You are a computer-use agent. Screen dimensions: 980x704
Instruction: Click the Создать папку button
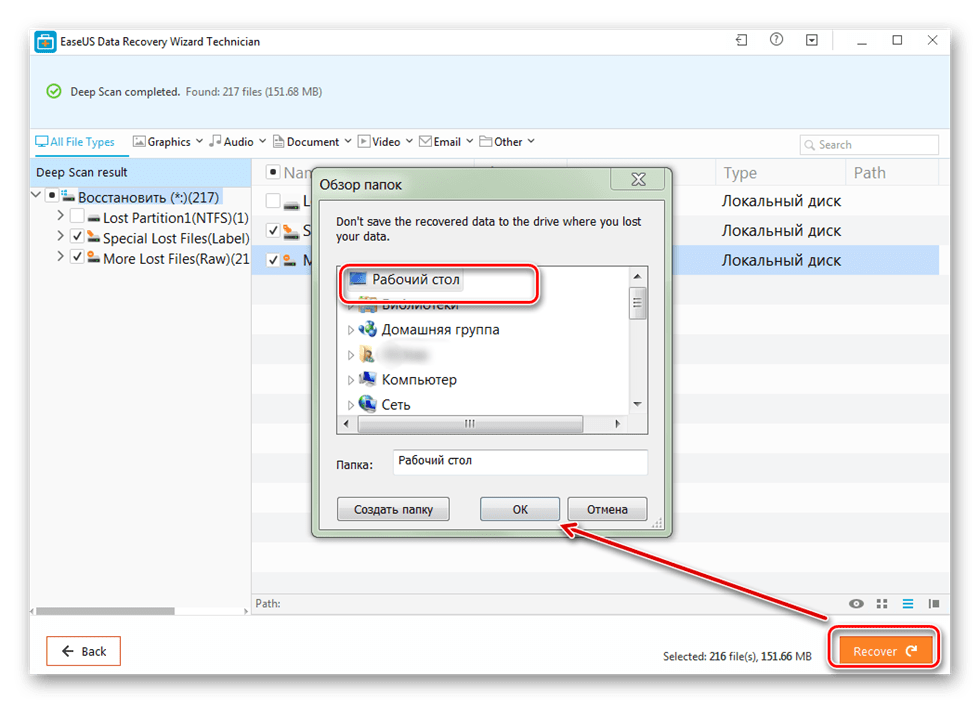pyautogui.click(x=393, y=509)
